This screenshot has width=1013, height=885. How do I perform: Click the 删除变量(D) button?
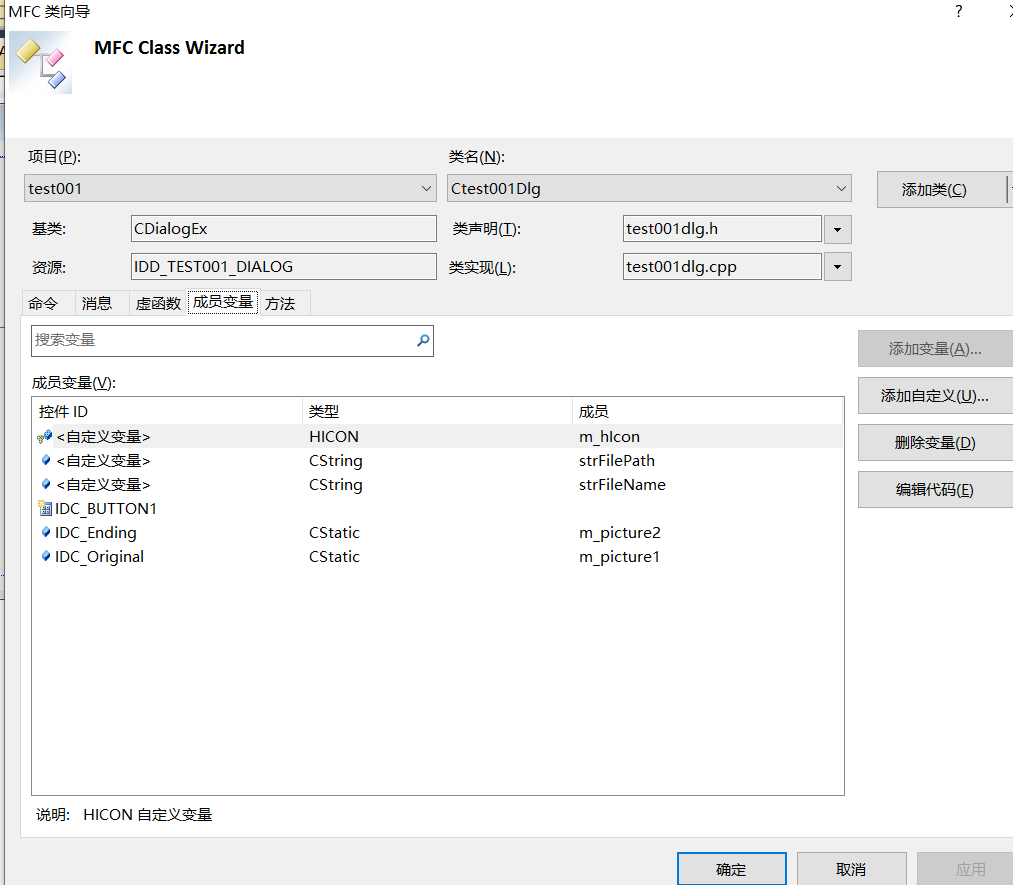pyautogui.click(x=935, y=443)
